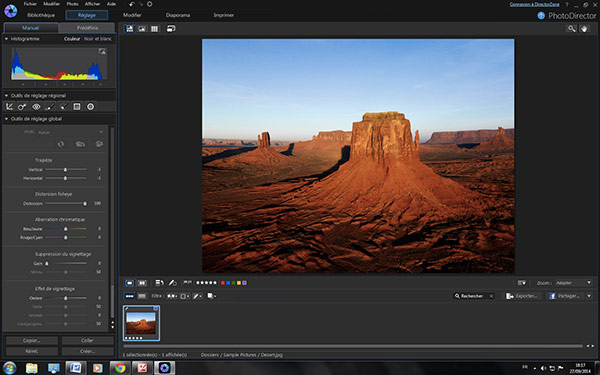Open the file explorer folder in taskbar

pyautogui.click(x=32, y=368)
